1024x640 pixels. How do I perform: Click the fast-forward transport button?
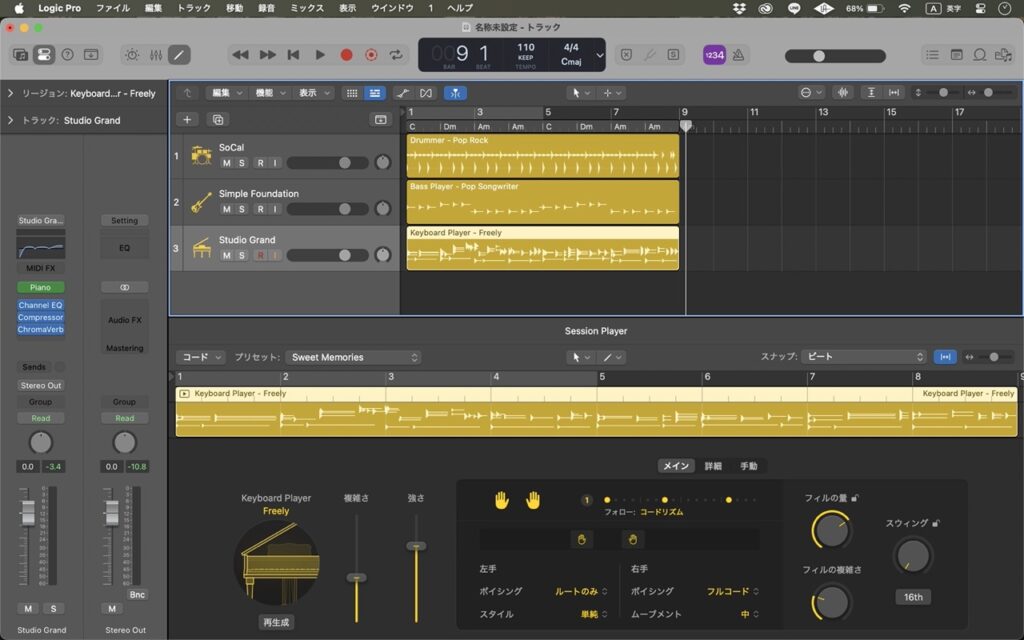pos(268,55)
